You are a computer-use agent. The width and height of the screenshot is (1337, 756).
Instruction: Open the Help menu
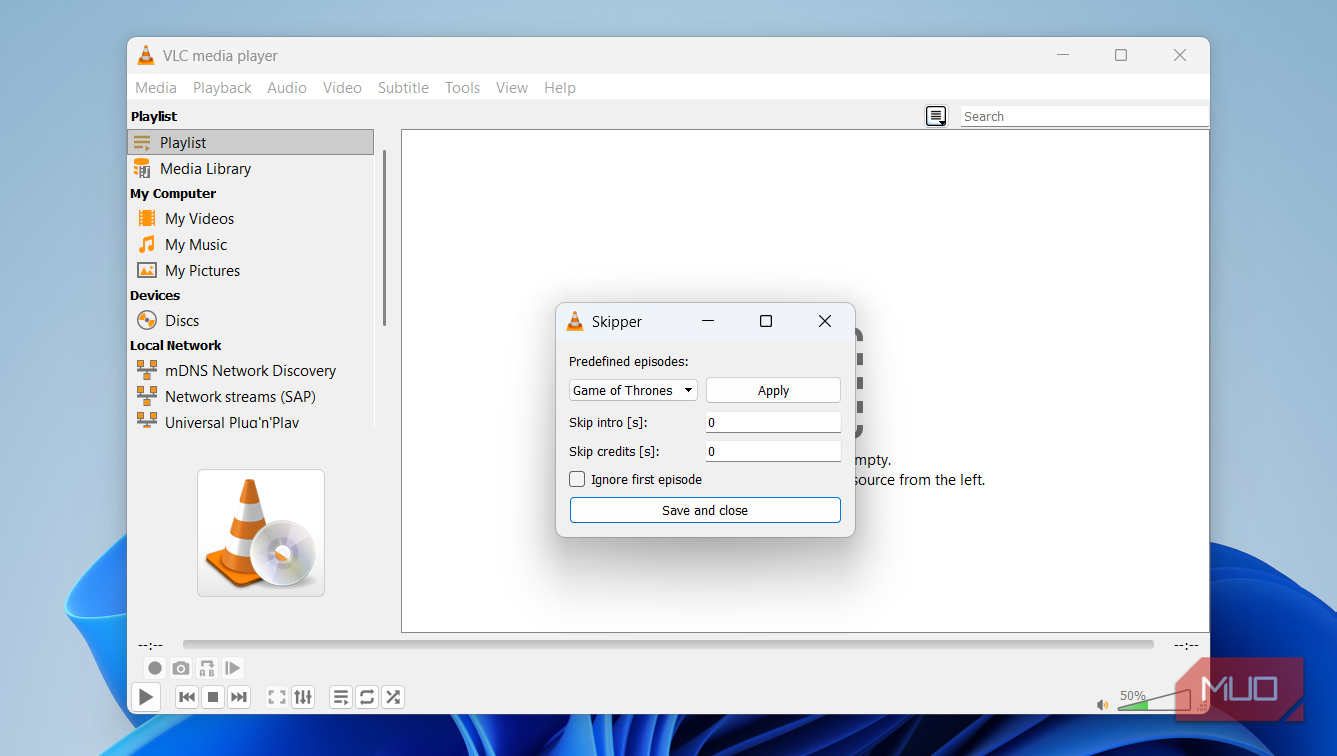[560, 88]
